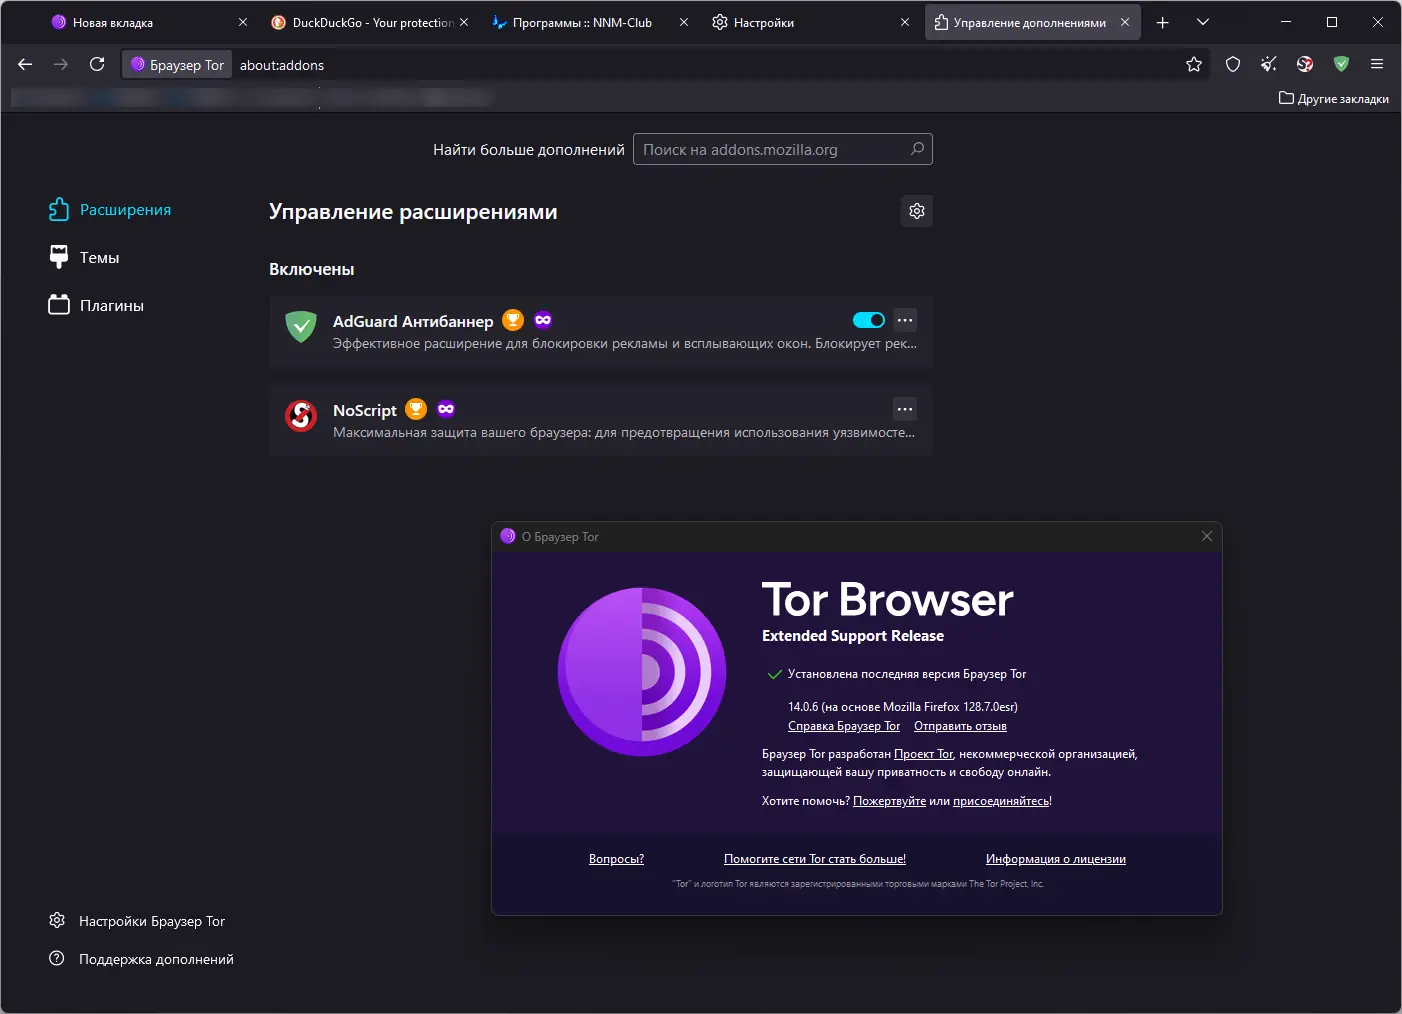
Task: Open a new tab with plus button
Action: (1163, 22)
